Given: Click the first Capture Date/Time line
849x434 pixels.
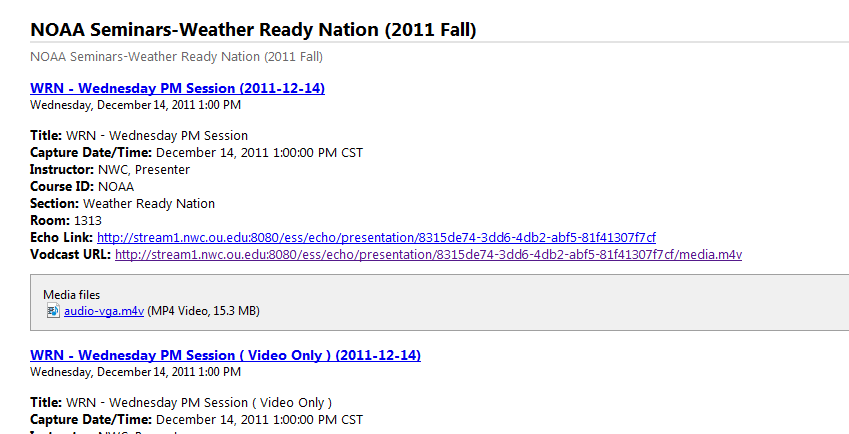Looking at the screenshot, I should click(197, 153).
